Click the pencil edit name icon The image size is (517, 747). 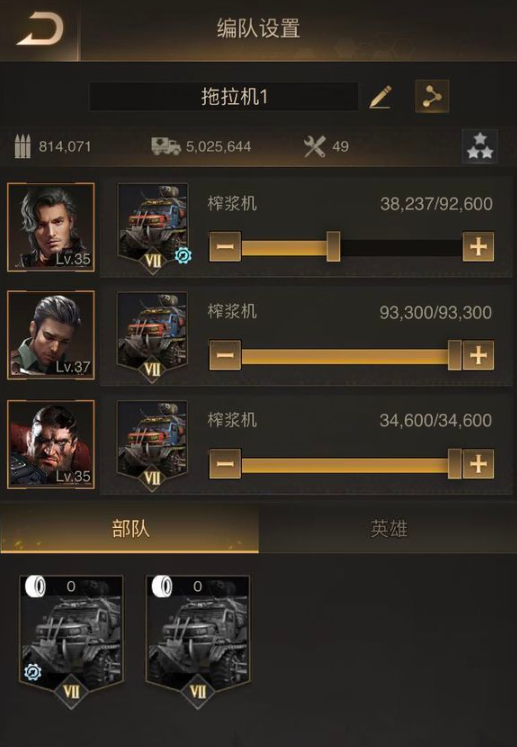click(381, 97)
